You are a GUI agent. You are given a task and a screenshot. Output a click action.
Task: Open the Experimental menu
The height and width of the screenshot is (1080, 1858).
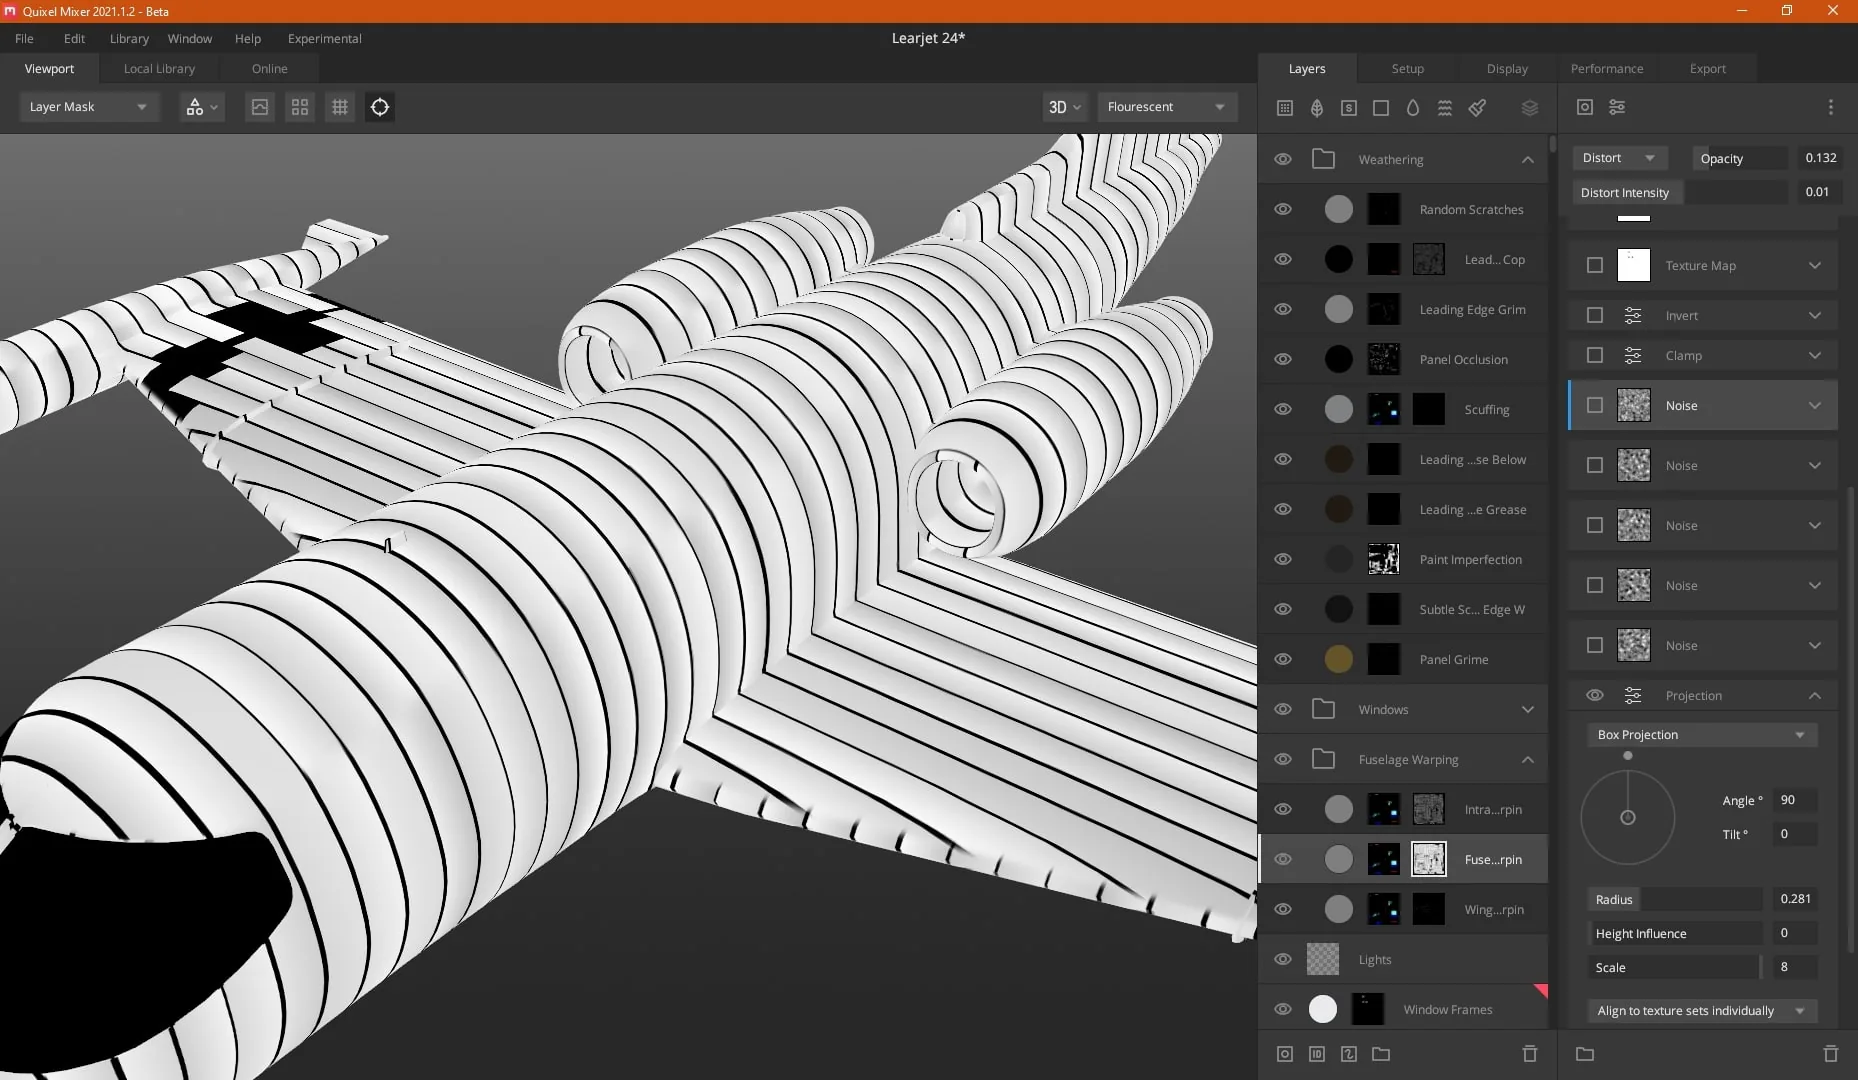[324, 38]
